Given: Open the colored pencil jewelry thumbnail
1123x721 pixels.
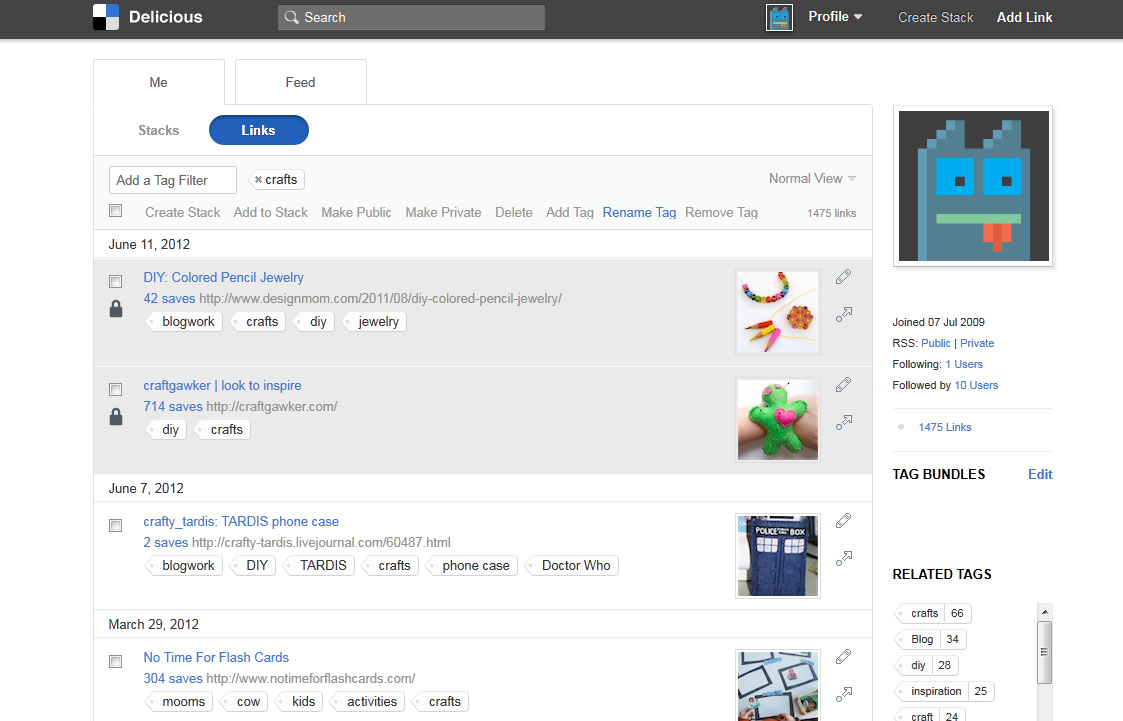Looking at the screenshot, I should 778,311.
